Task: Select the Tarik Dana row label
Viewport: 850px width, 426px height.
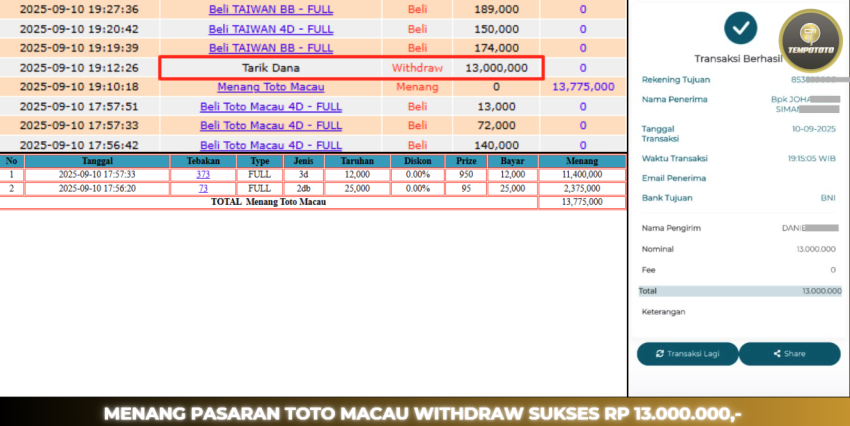Action: coord(271,68)
